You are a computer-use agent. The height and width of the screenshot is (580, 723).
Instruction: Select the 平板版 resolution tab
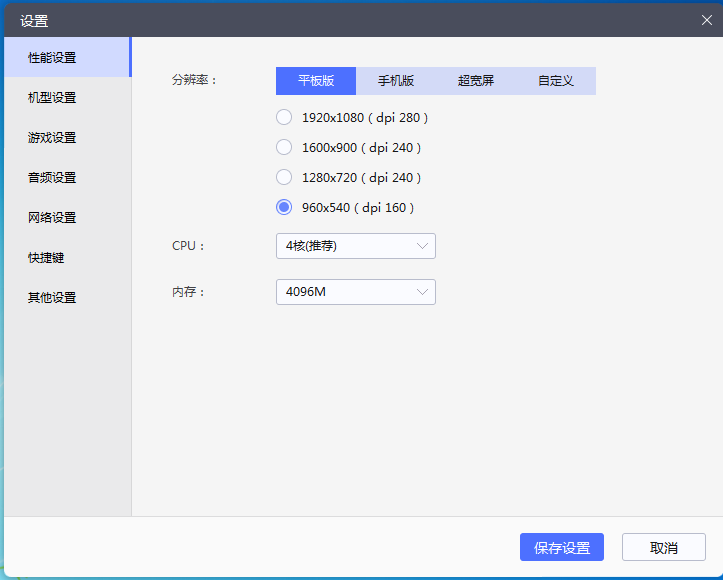(x=316, y=81)
